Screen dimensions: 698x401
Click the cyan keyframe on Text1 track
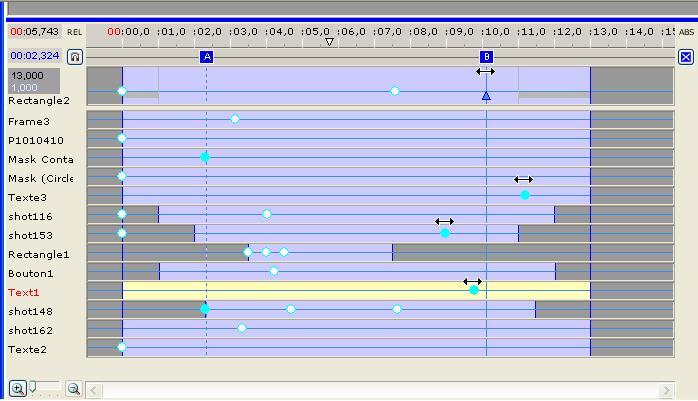click(474, 290)
